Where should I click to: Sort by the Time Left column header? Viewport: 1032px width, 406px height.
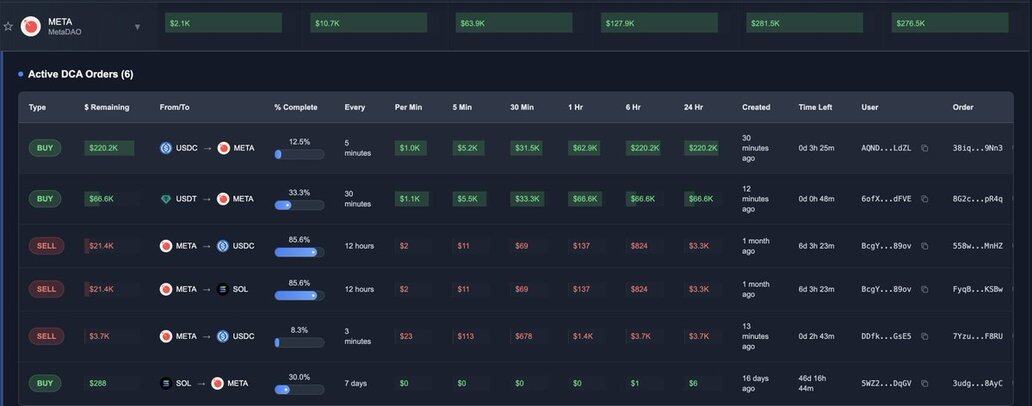coord(815,107)
